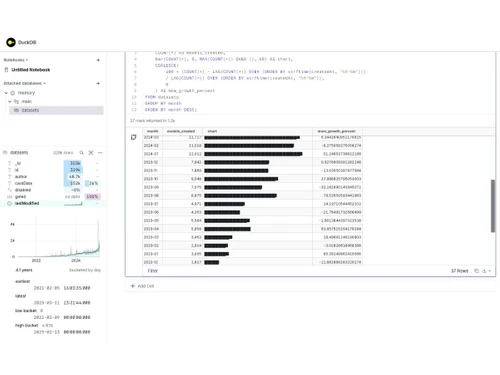This screenshot has height=375, width=500.
Task: Click the collapse icon in datasets panel
Action: pyautogui.click(x=91, y=153)
